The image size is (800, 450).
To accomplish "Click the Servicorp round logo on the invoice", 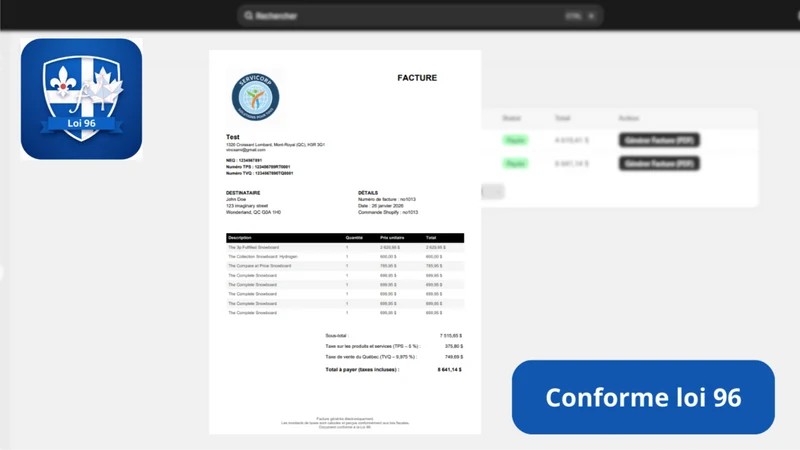I will pyautogui.click(x=255, y=97).
